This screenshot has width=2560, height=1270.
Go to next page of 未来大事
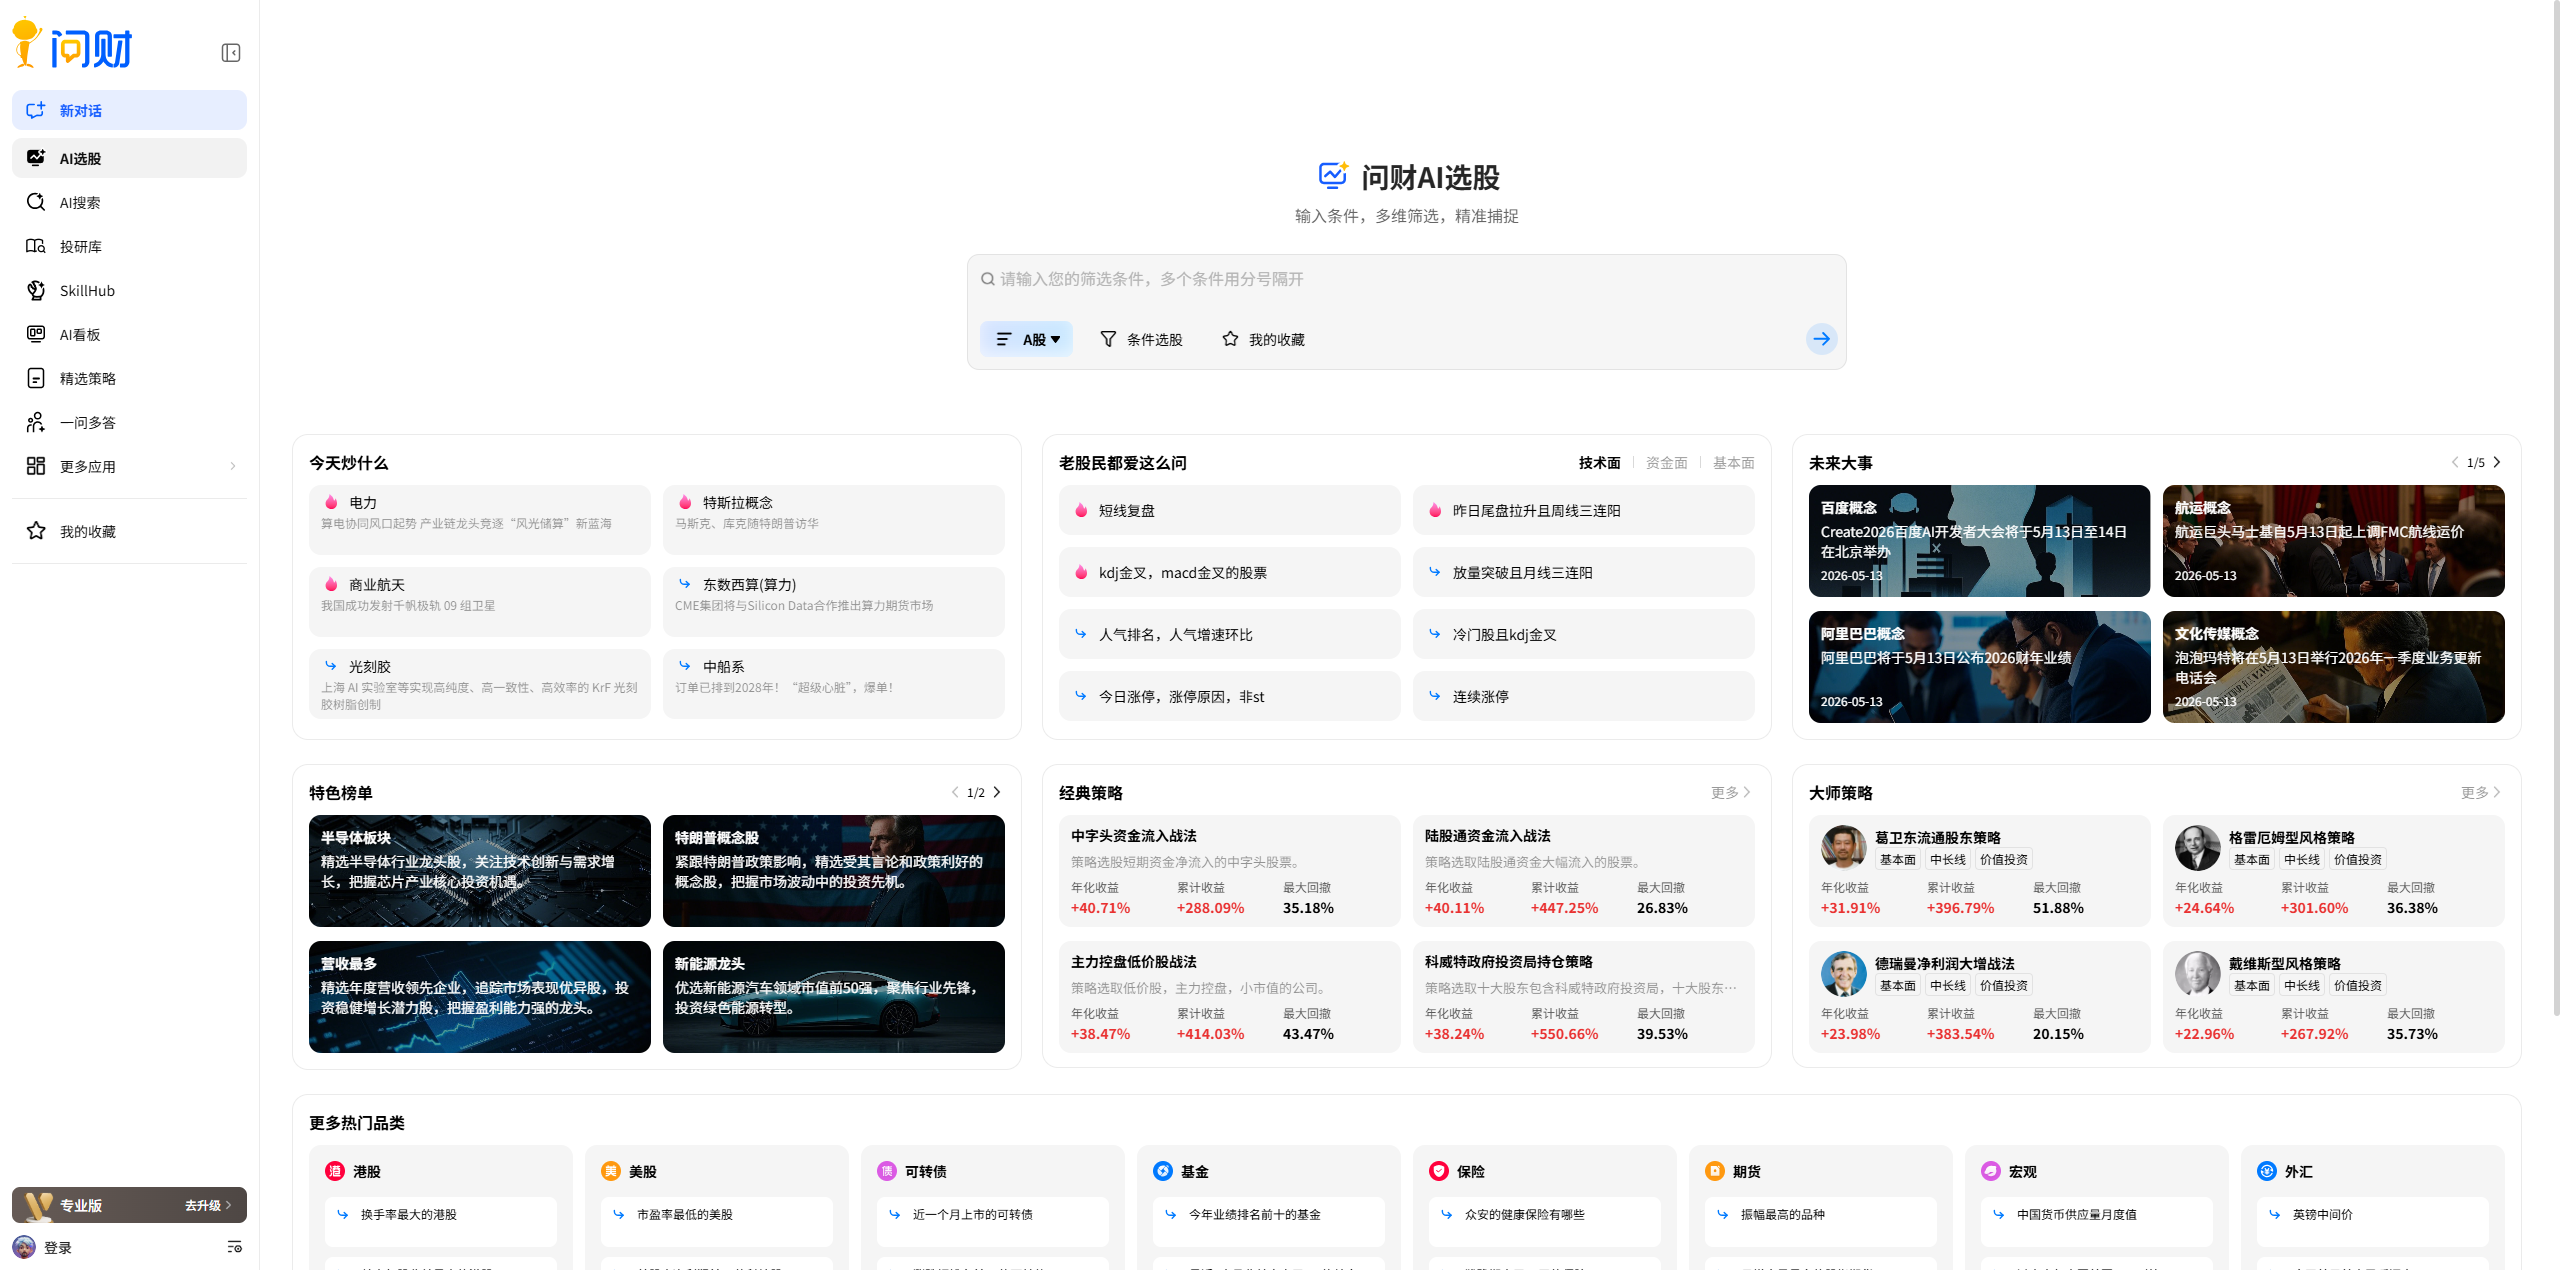click(2497, 462)
